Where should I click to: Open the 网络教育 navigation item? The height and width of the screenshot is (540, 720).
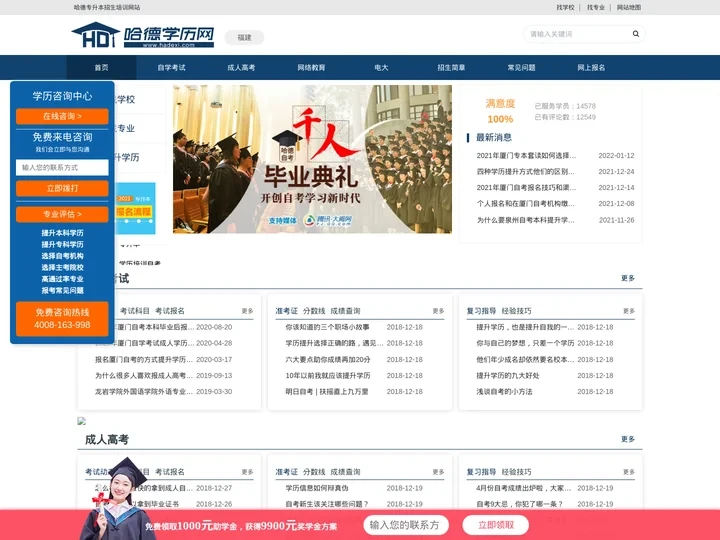[311, 68]
